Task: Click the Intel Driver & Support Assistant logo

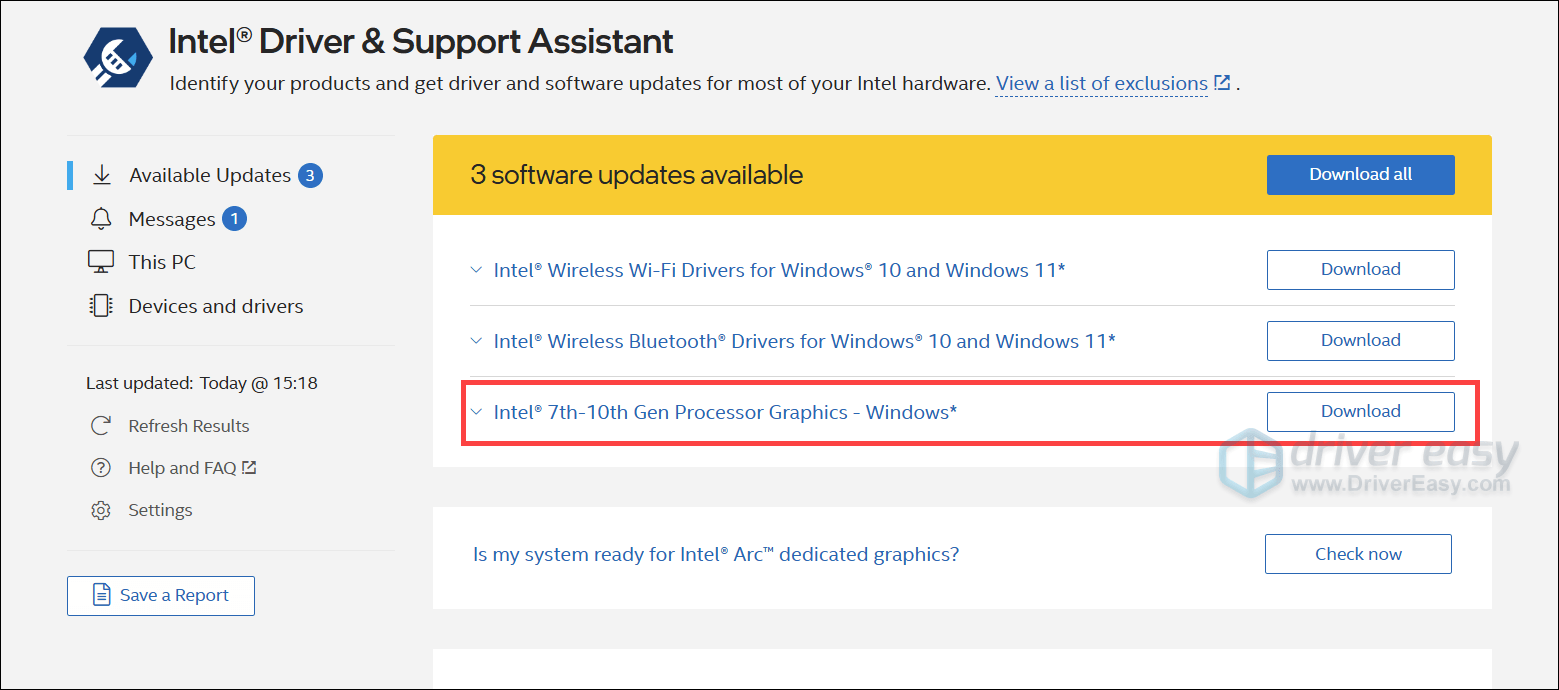Action: (117, 59)
